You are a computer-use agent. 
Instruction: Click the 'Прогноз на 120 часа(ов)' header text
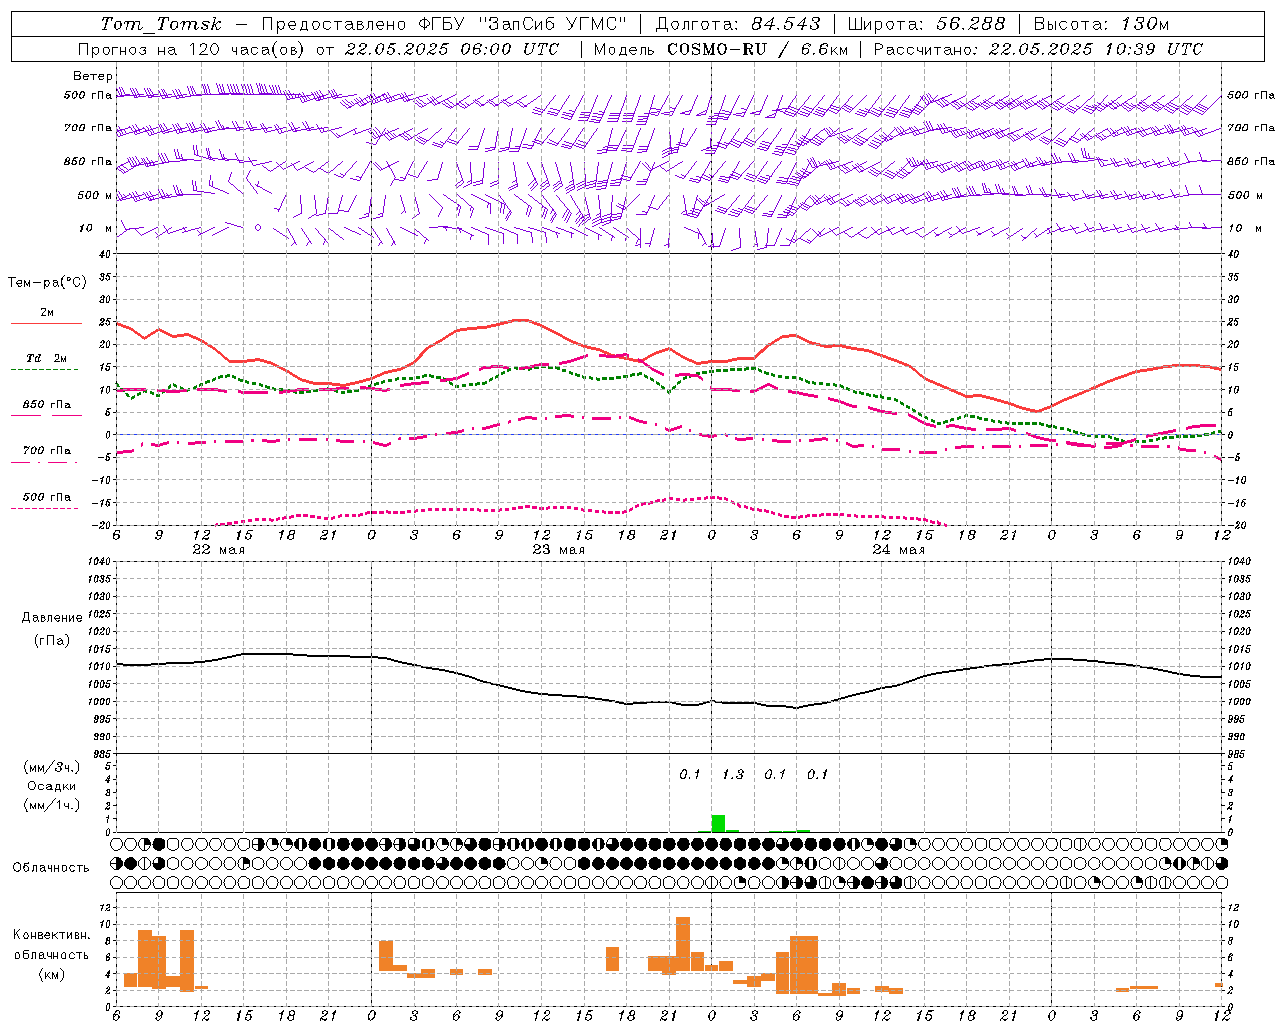click(192, 49)
